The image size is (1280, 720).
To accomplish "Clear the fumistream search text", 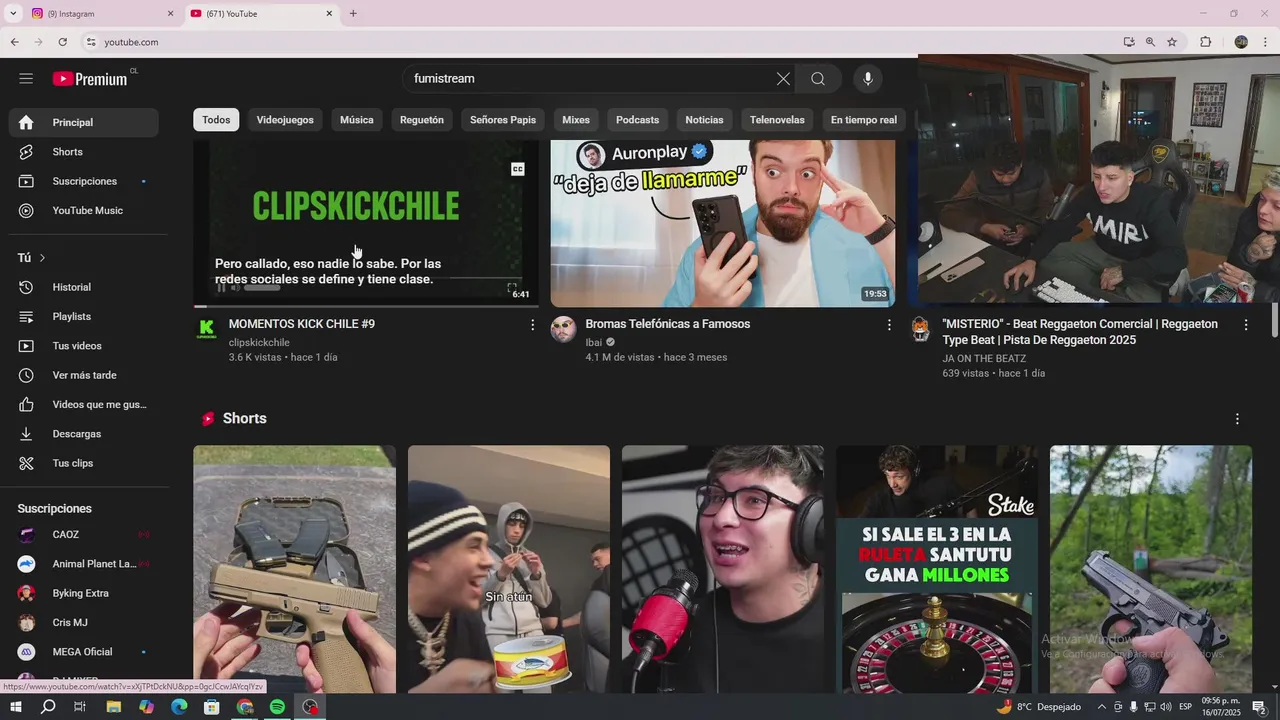I will point(783,79).
